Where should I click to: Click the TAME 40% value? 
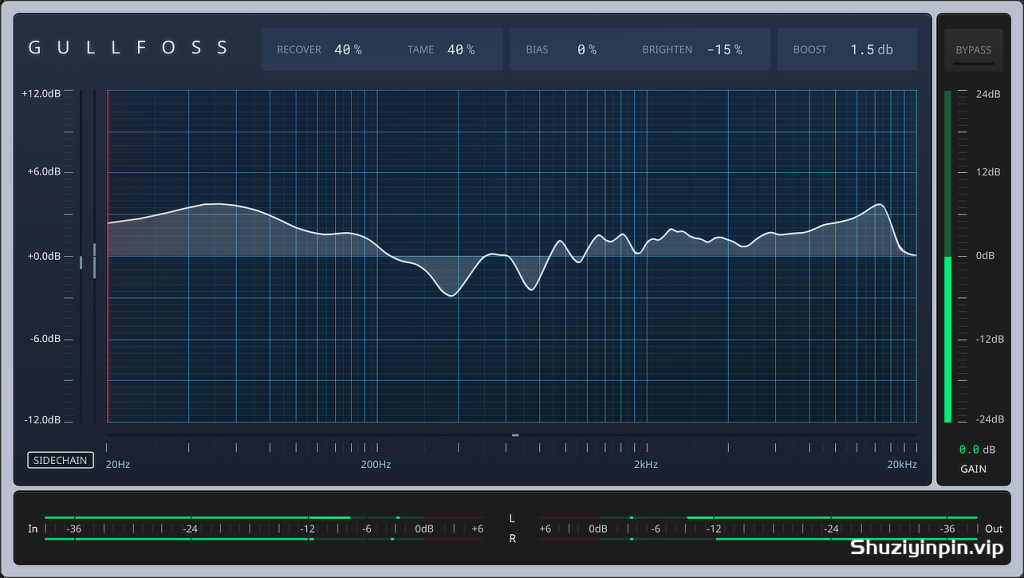tap(460, 50)
